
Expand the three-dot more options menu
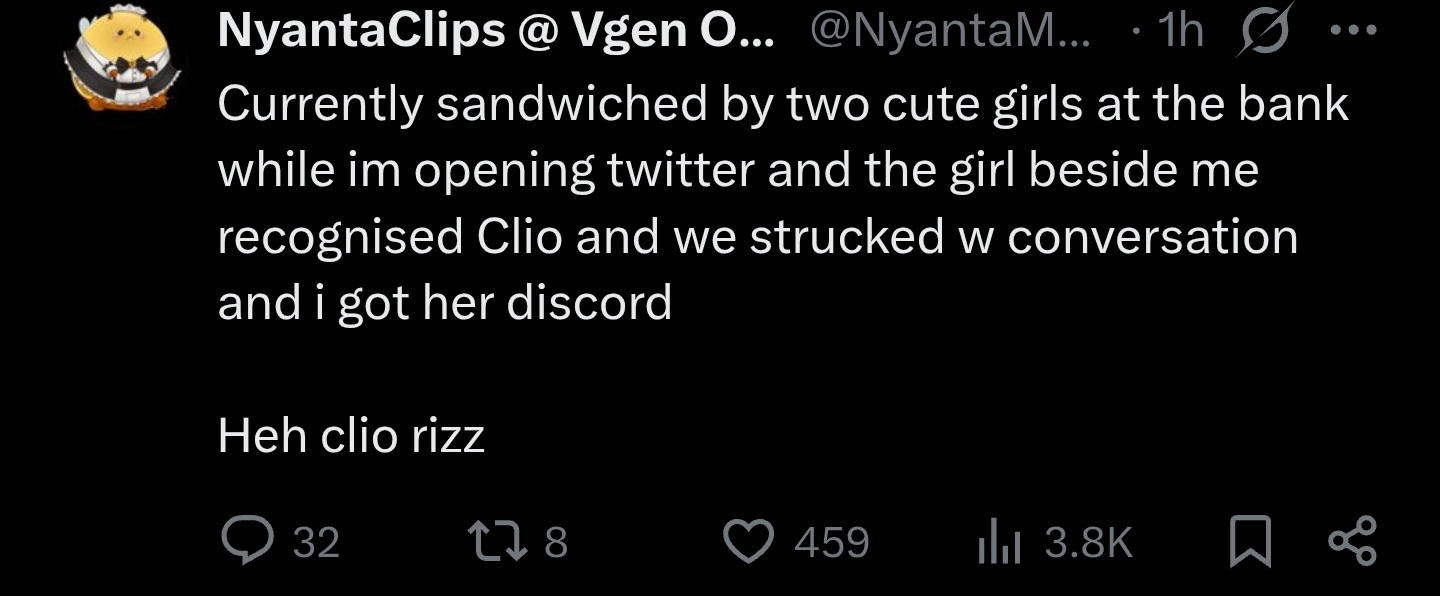[x=1354, y=31]
